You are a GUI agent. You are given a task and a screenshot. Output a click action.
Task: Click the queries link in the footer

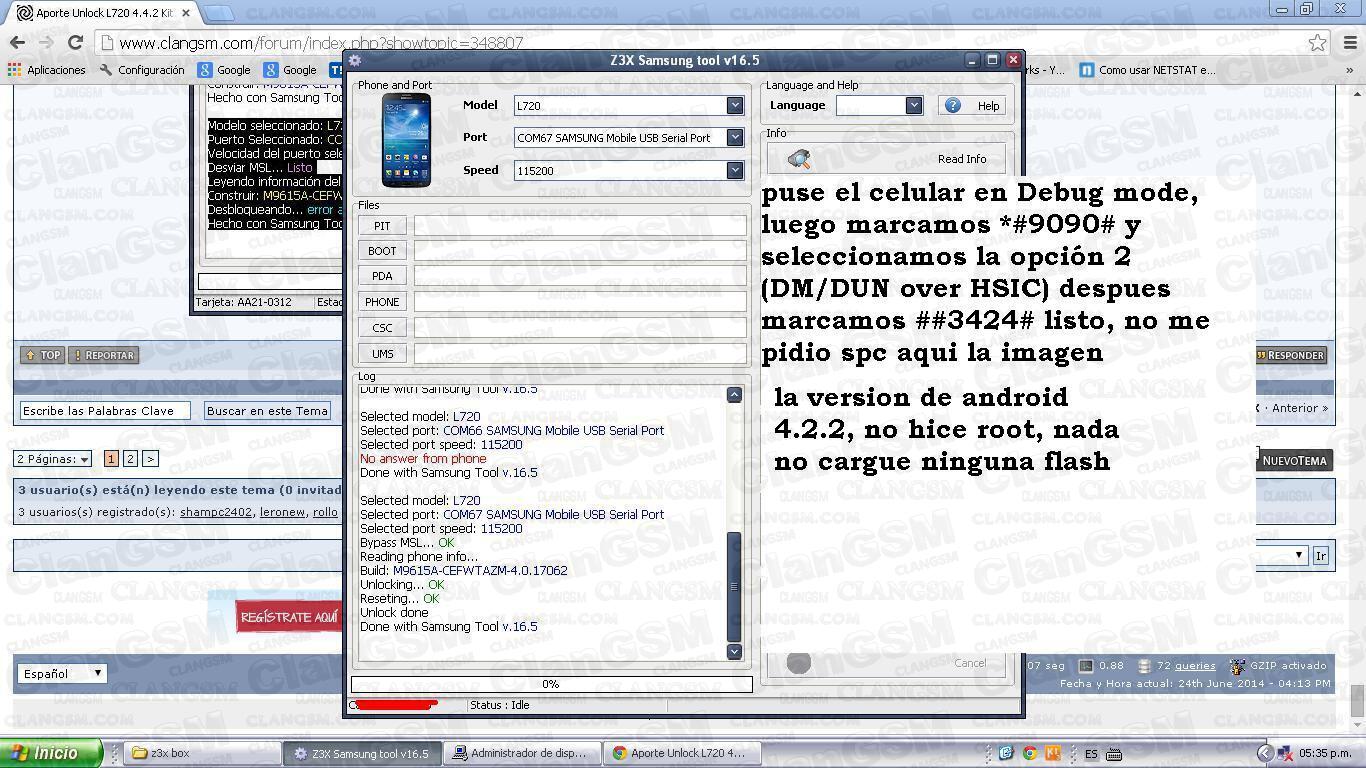(1195, 666)
